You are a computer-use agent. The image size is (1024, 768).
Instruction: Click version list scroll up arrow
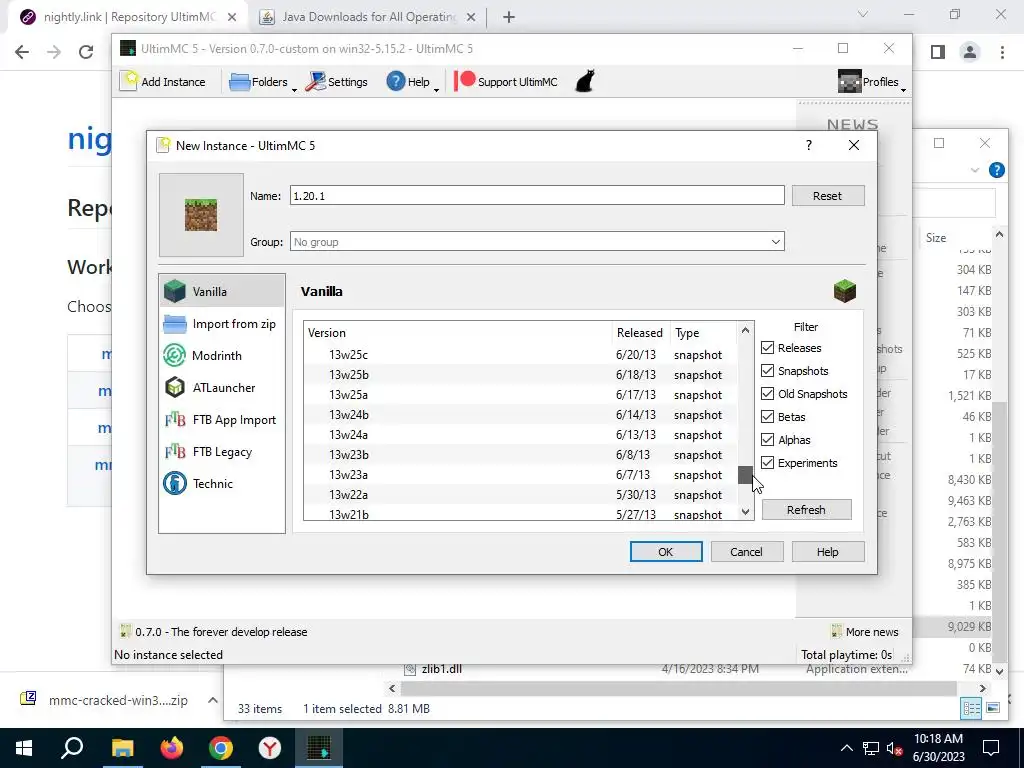pos(745,330)
